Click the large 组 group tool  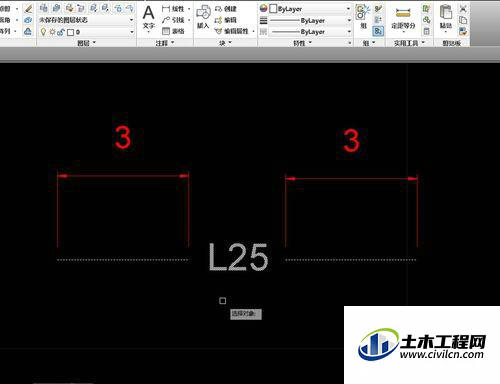(363, 16)
